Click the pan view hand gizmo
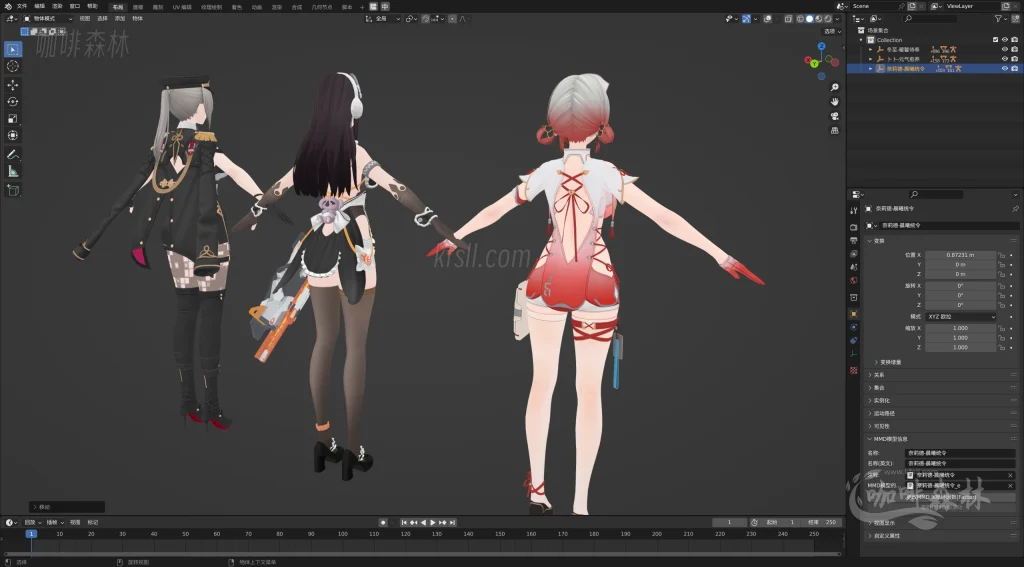 [x=835, y=101]
